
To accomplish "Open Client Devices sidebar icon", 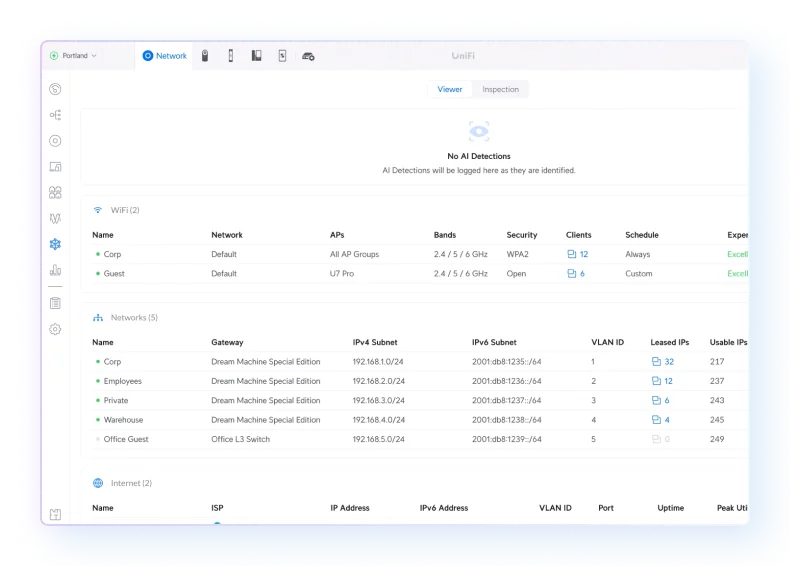I will coord(55,166).
